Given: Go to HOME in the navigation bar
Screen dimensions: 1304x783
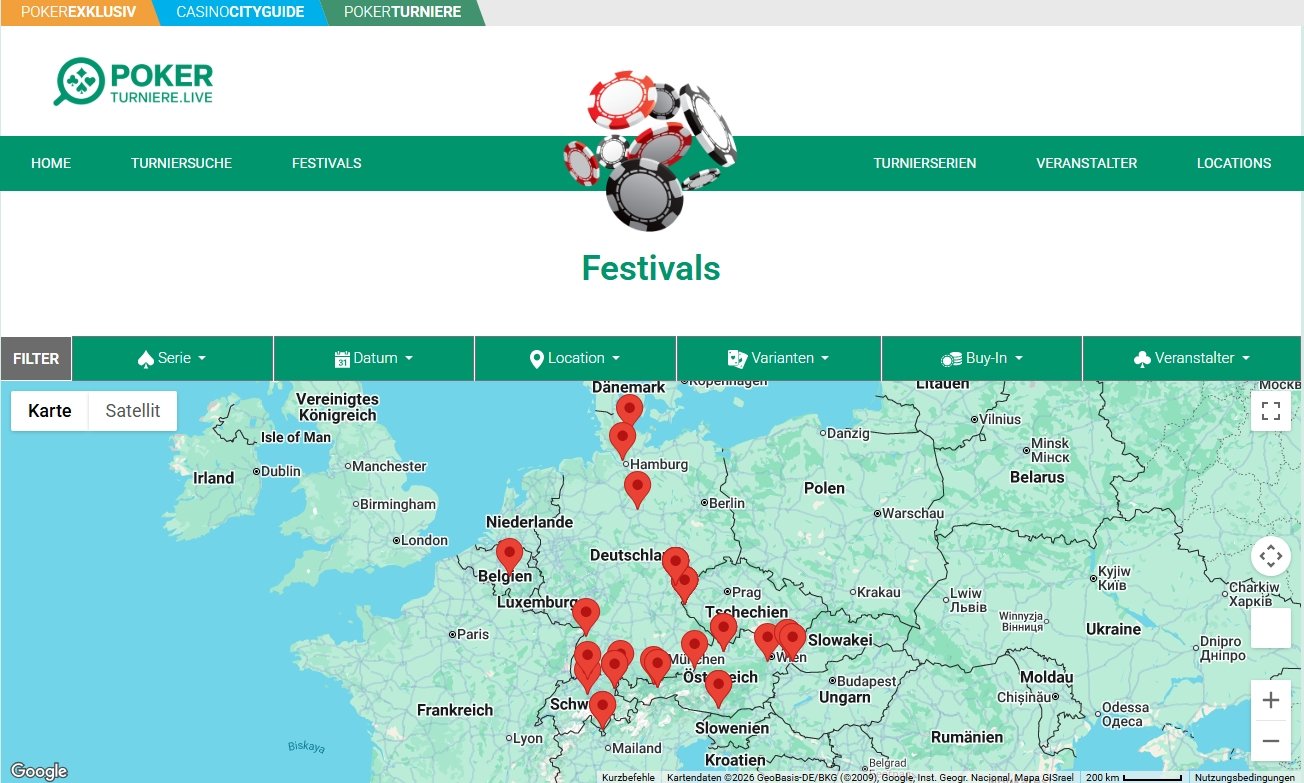Looking at the screenshot, I should pos(51,163).
